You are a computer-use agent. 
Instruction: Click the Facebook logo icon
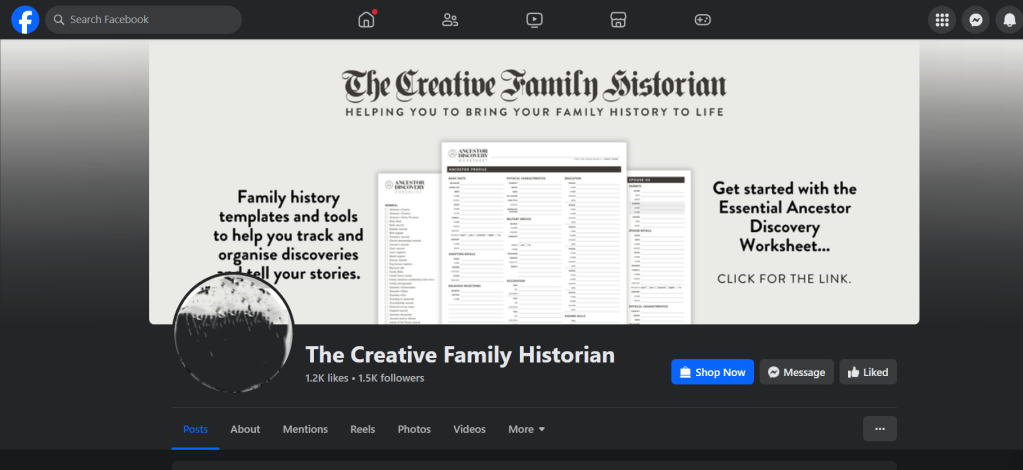(25, 20)
